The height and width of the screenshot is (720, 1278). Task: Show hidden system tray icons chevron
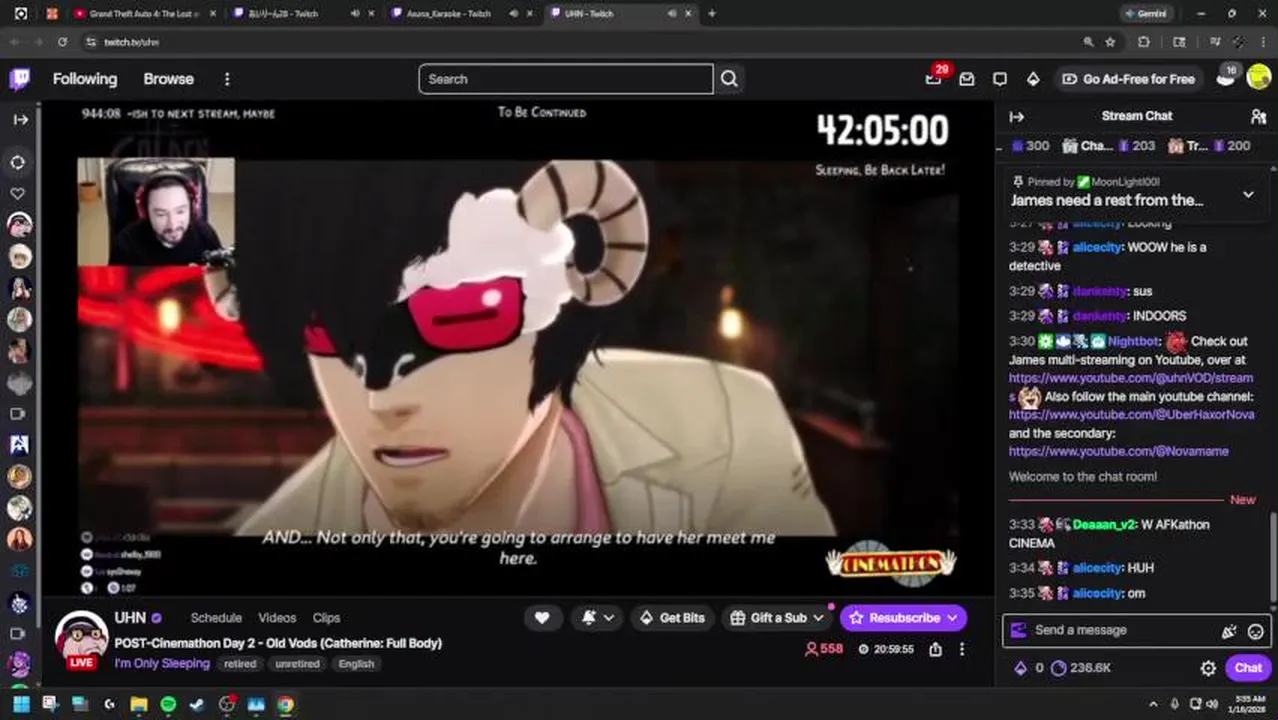1153,704
